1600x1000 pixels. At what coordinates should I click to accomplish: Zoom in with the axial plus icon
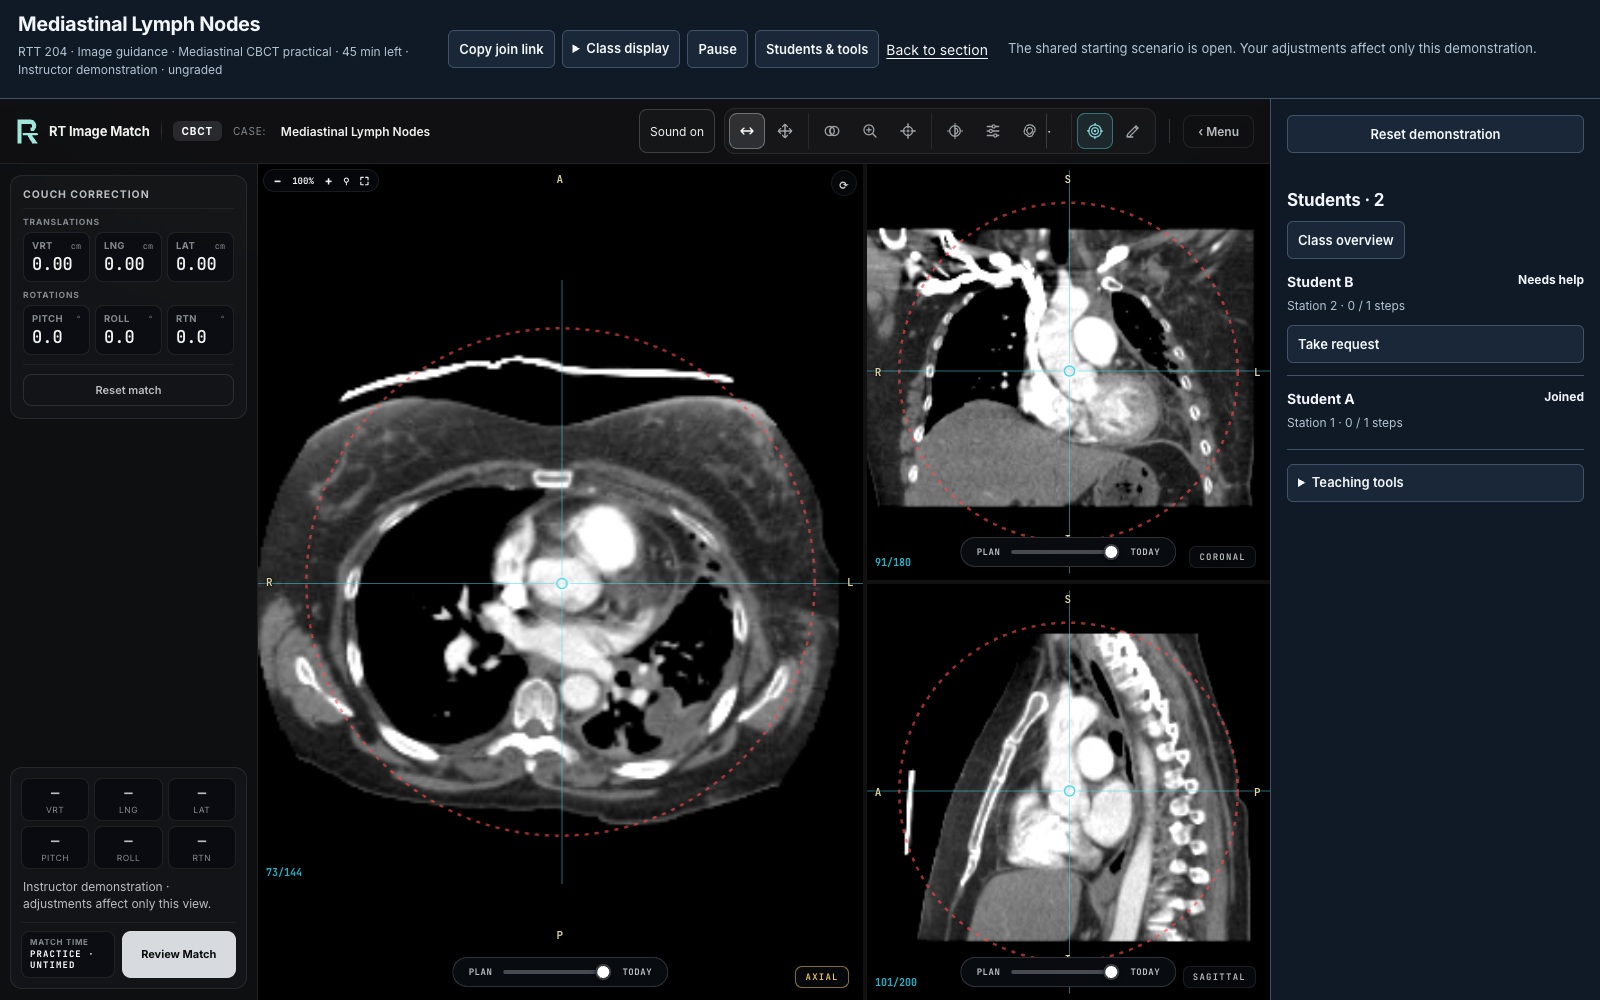[x=328, y=181]
